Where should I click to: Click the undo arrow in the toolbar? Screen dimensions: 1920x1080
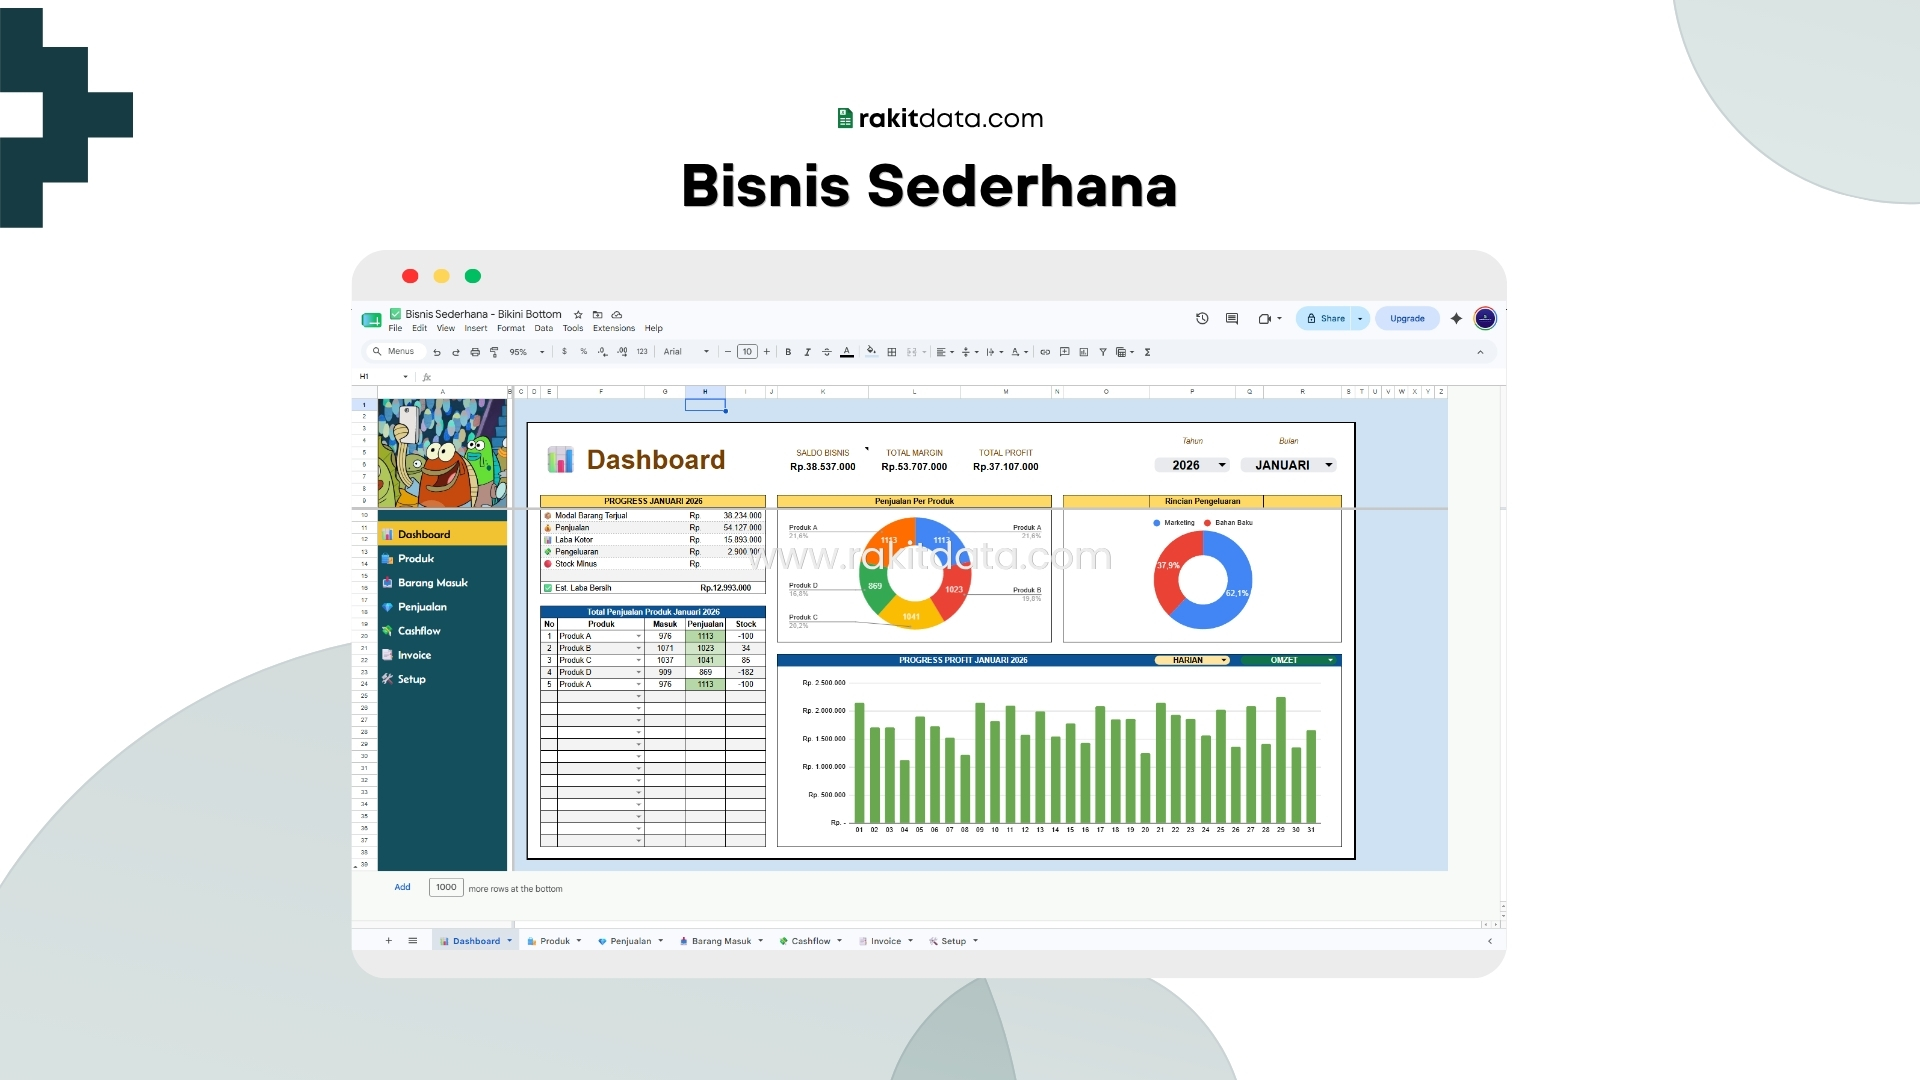pos(437,352)
